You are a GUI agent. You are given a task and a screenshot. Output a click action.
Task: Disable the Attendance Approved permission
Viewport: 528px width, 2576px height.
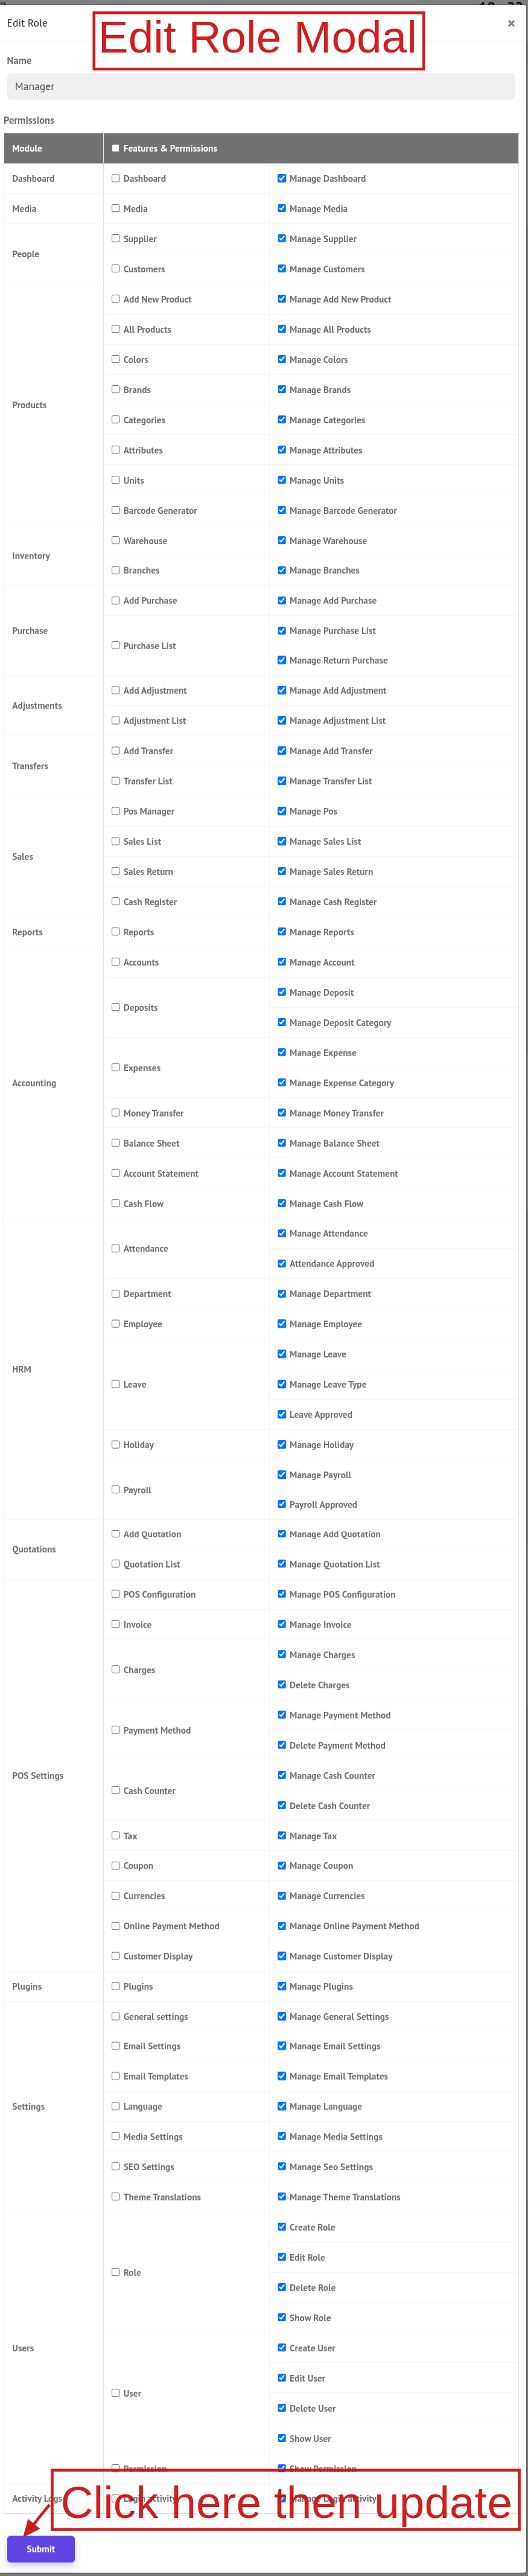coord(282,1263)
